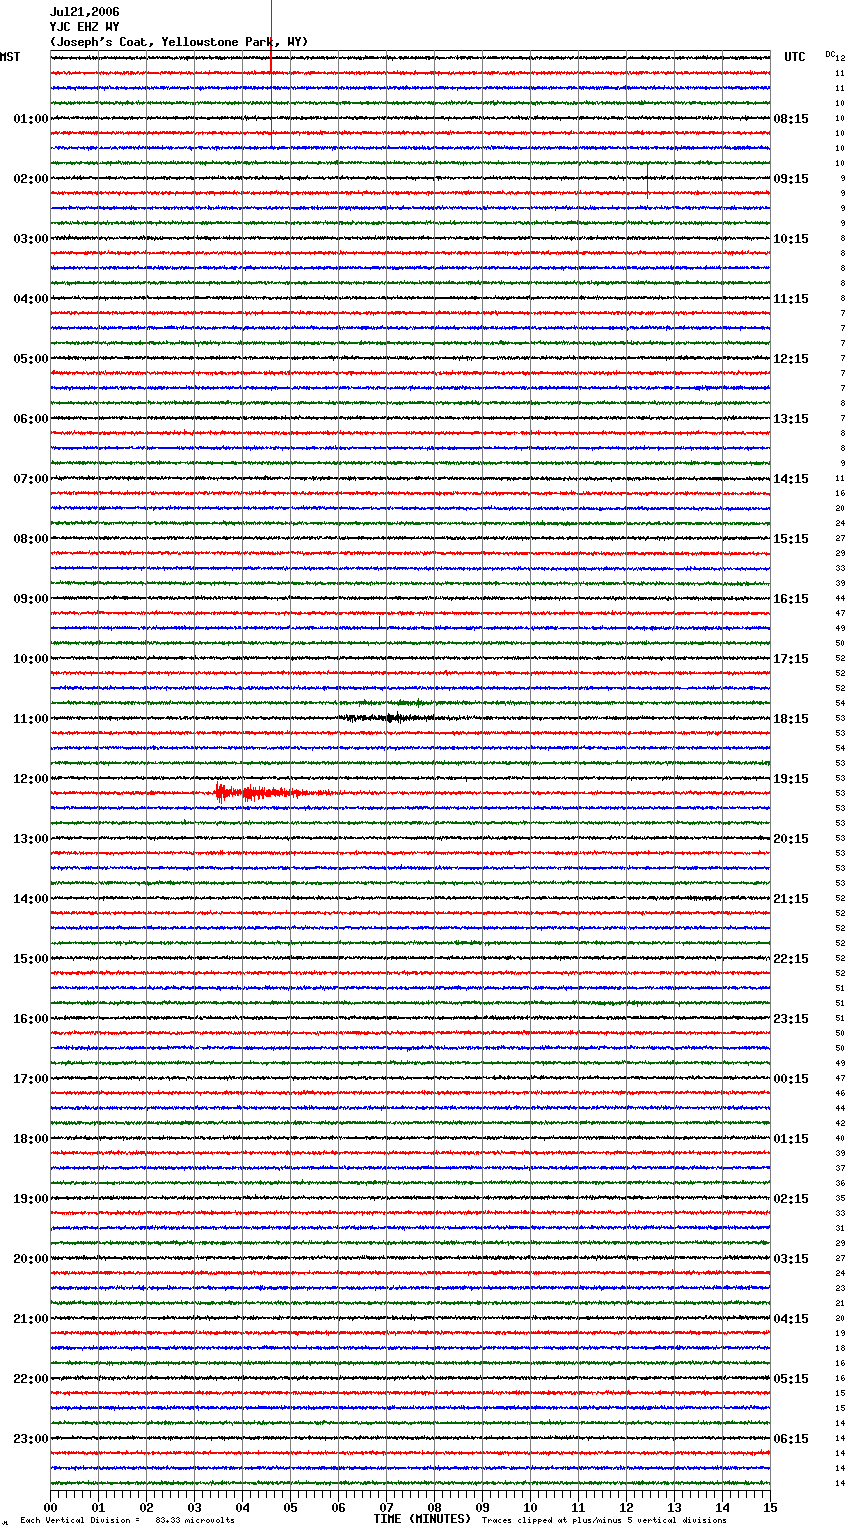
Task: Click the 04:15 UTC time label
Action: tap(791, 1319)
